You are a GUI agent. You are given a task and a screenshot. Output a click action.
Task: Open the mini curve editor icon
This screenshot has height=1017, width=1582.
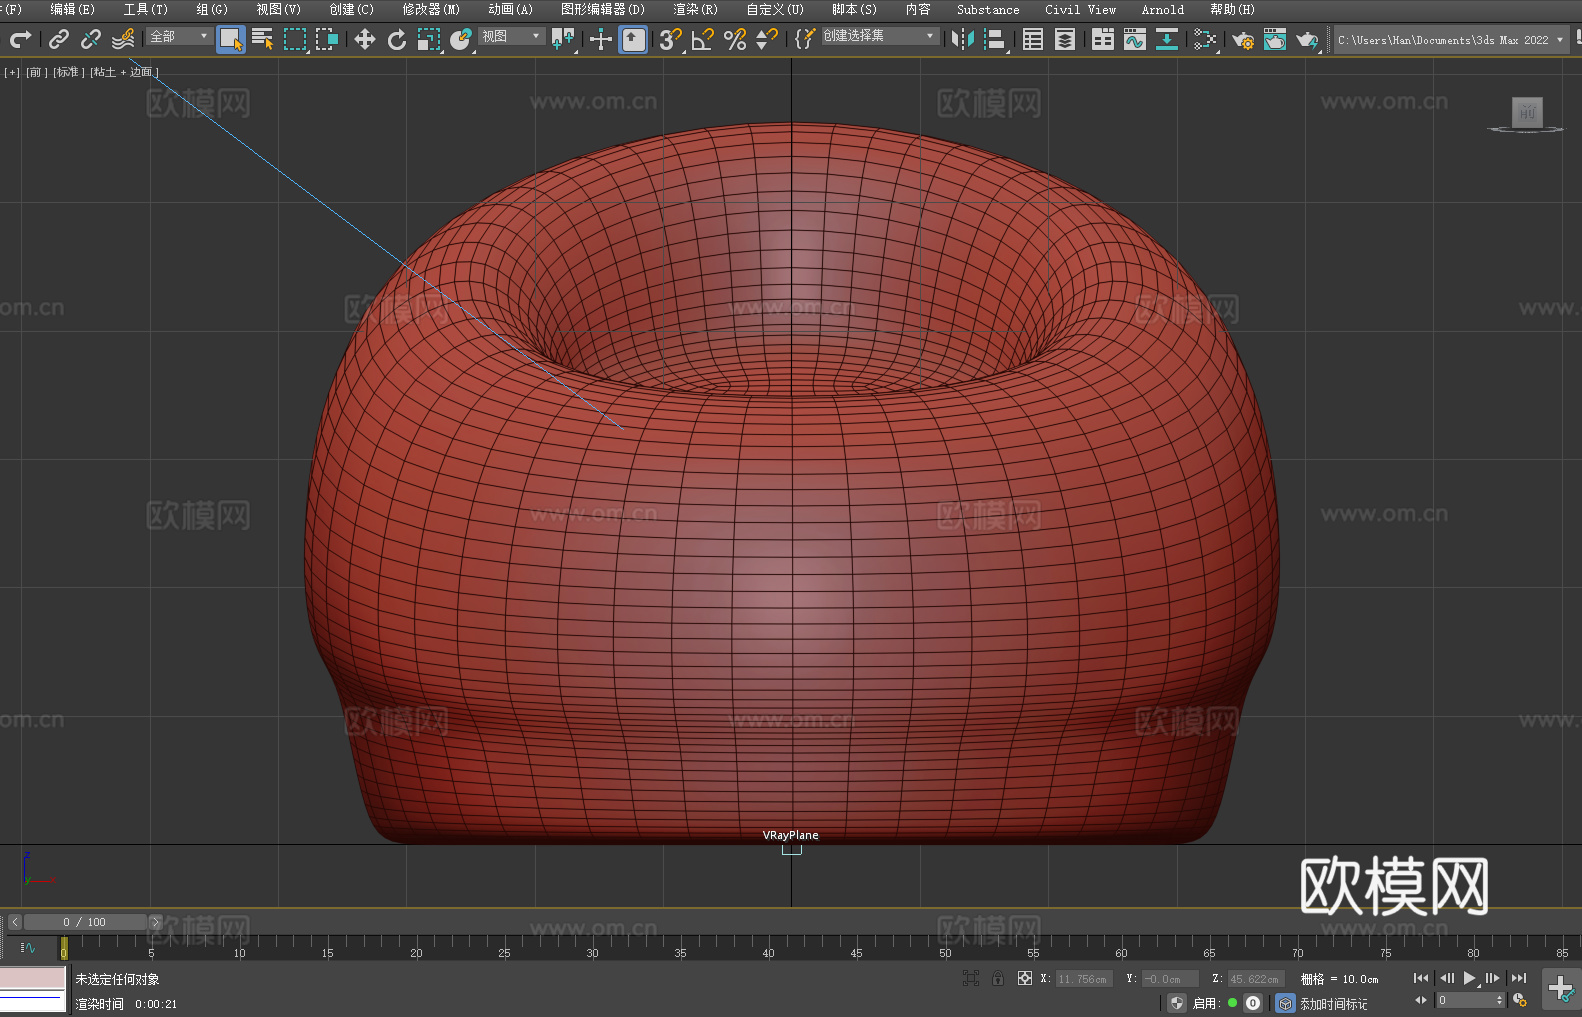(x=28, y=947)
